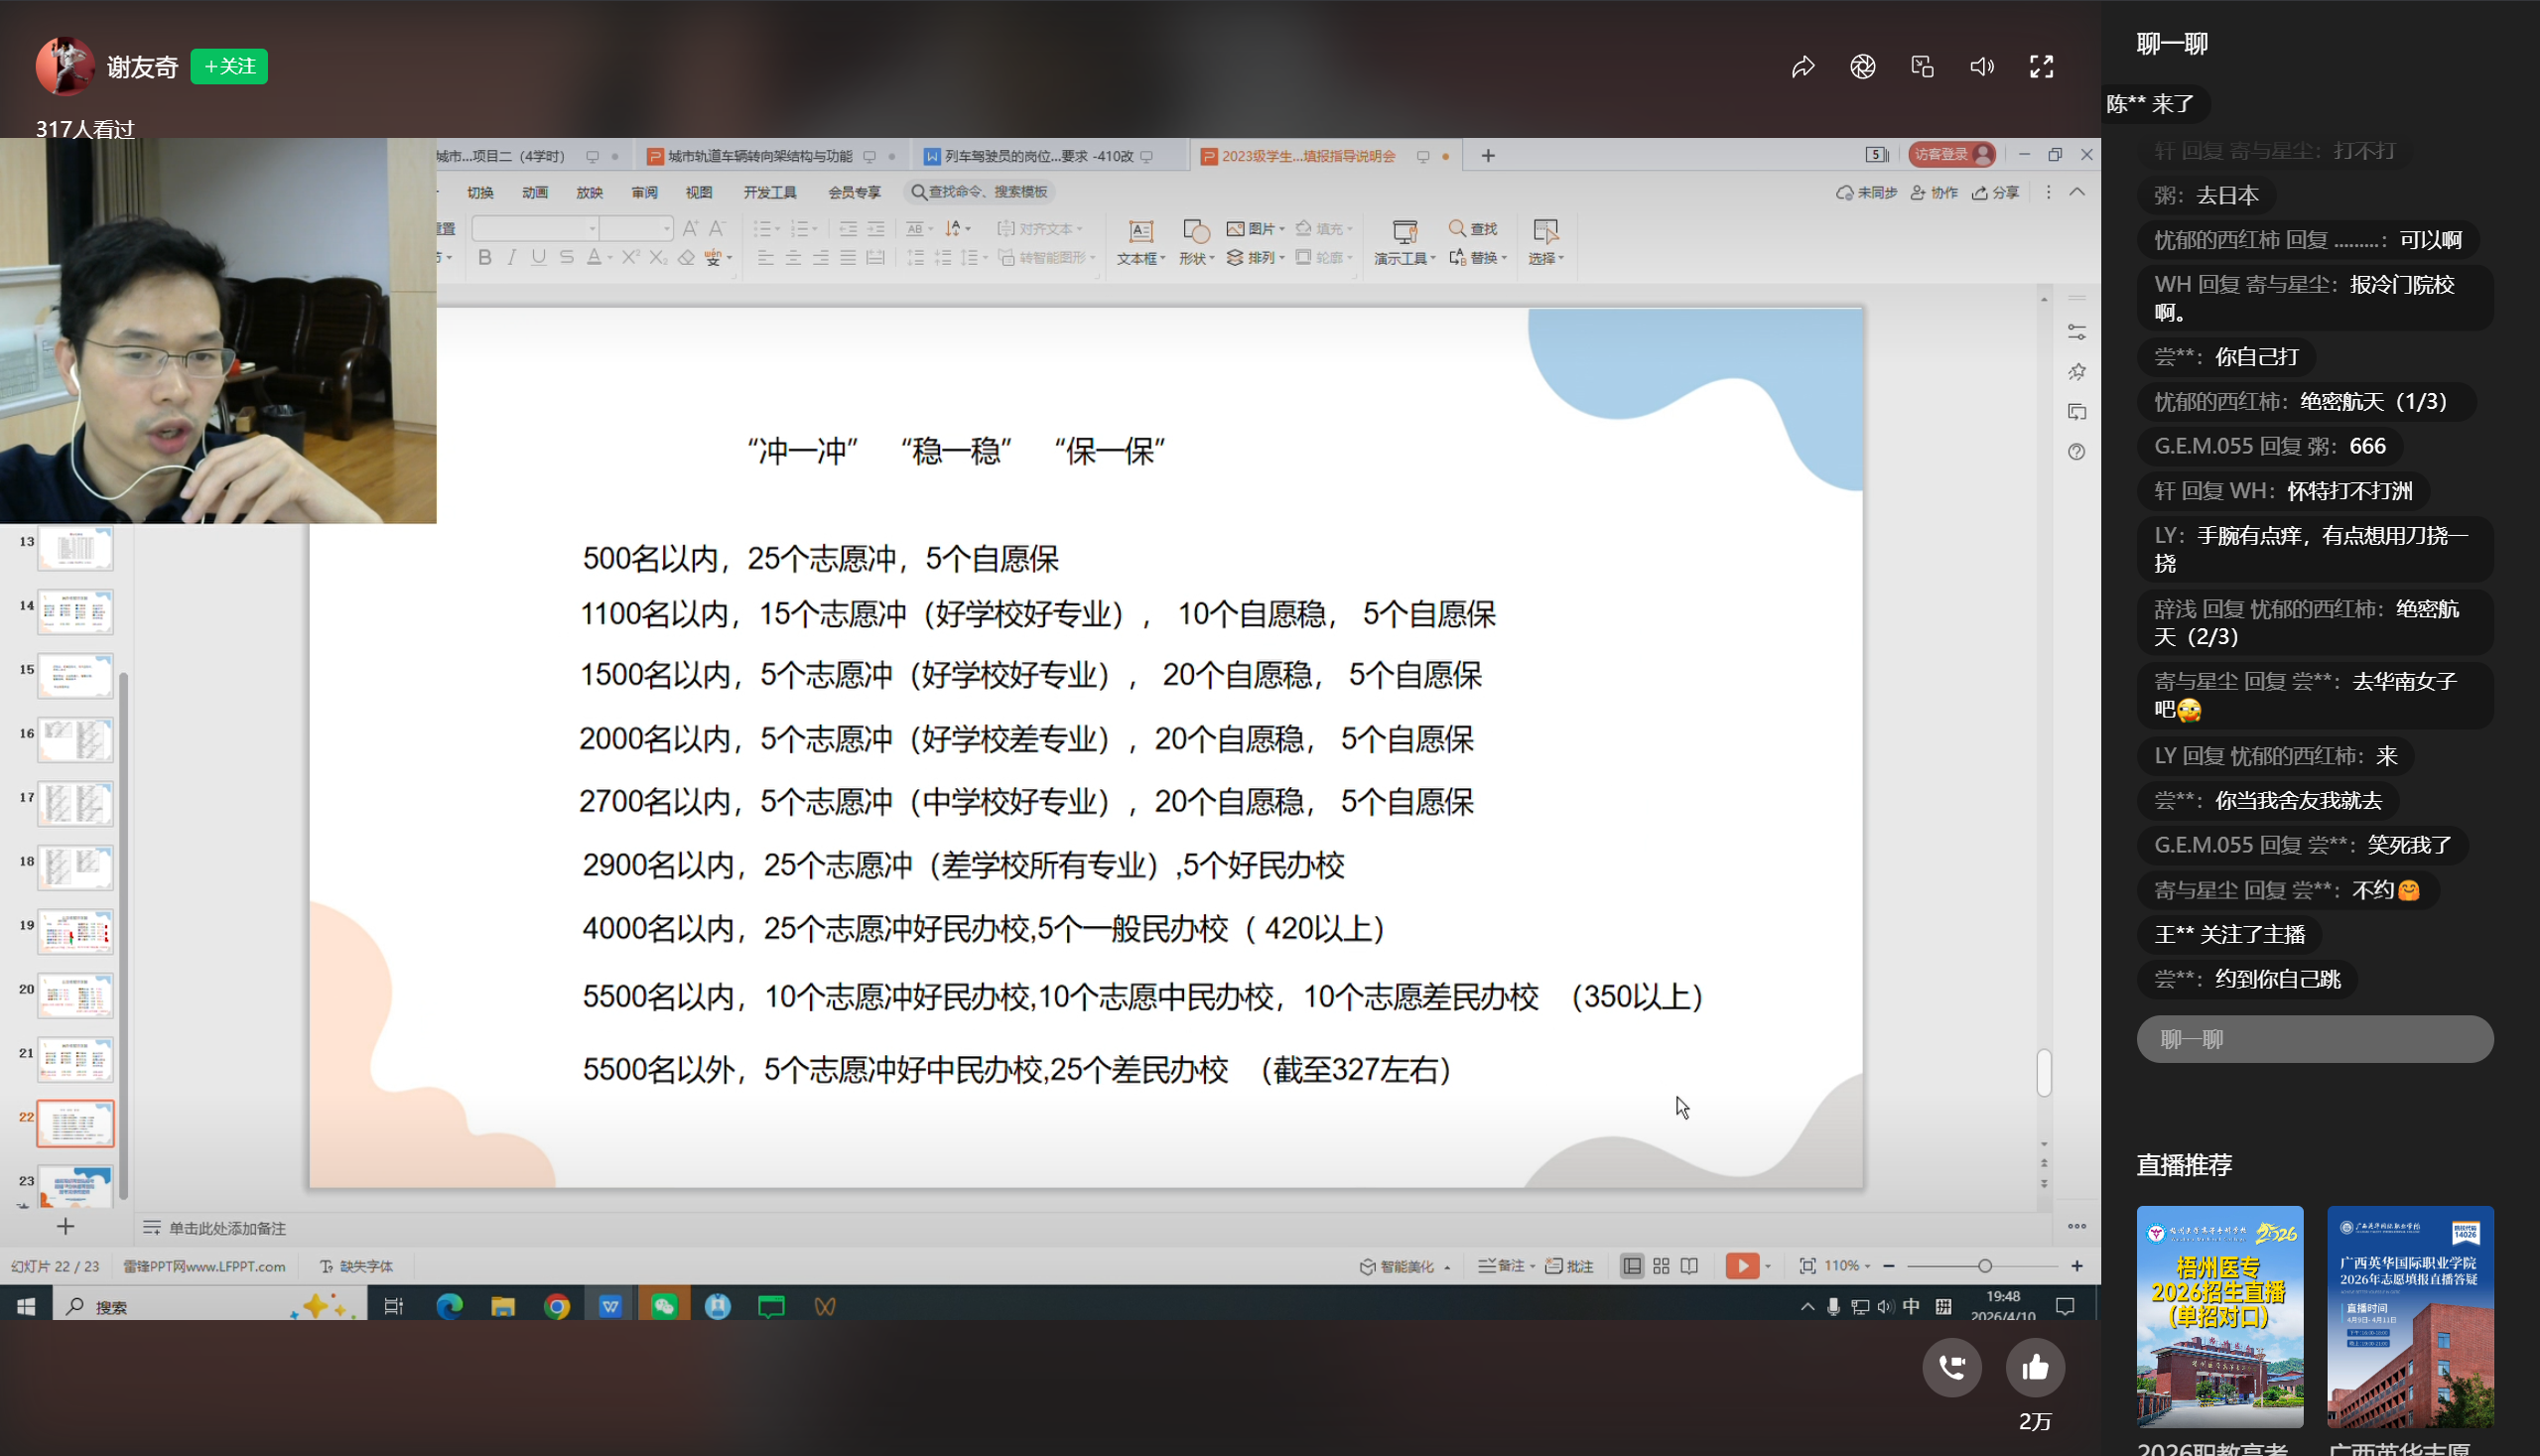Select slide 19 thumbnail
The height and width of the screenshot is (1456, 2540).
(x=75, y=931)
